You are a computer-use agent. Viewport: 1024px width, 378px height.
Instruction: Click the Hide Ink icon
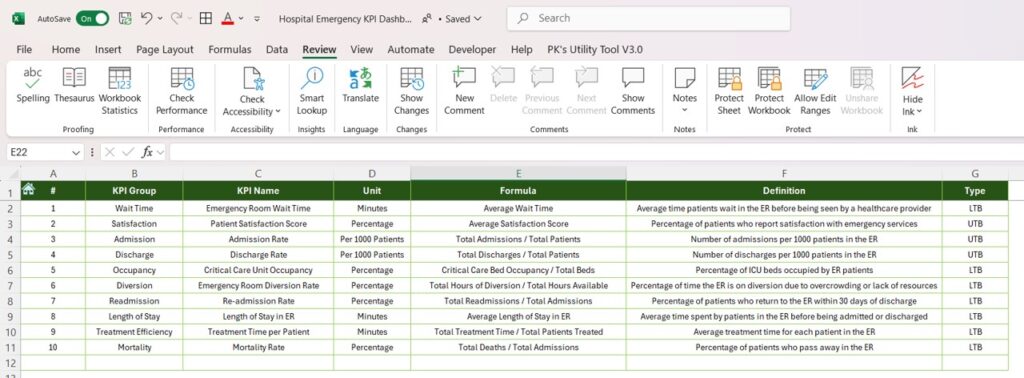[x=912, y=78]
